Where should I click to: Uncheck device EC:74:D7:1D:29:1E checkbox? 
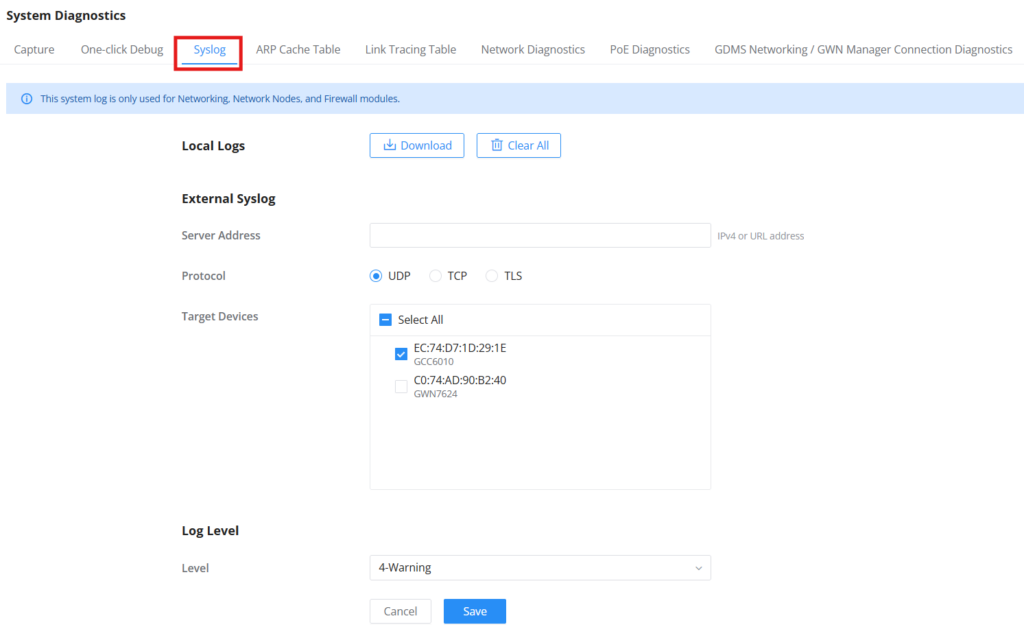point(401,354)
